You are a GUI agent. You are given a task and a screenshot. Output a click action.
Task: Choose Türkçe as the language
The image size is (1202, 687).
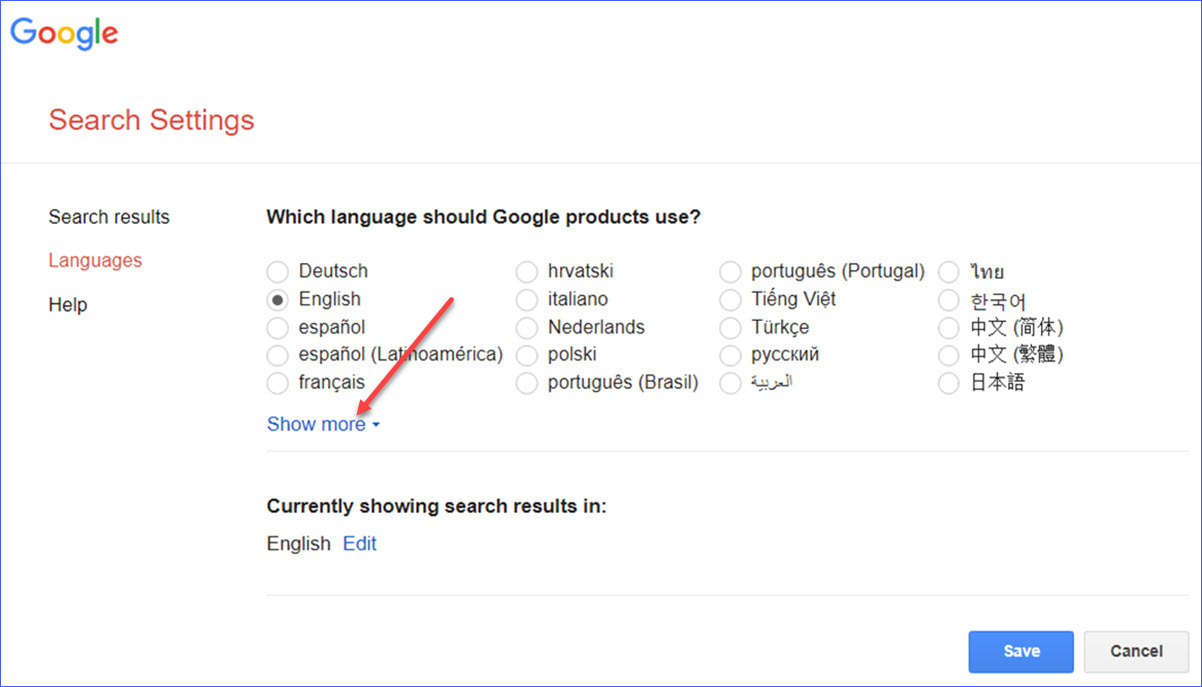tap(730, 327)
